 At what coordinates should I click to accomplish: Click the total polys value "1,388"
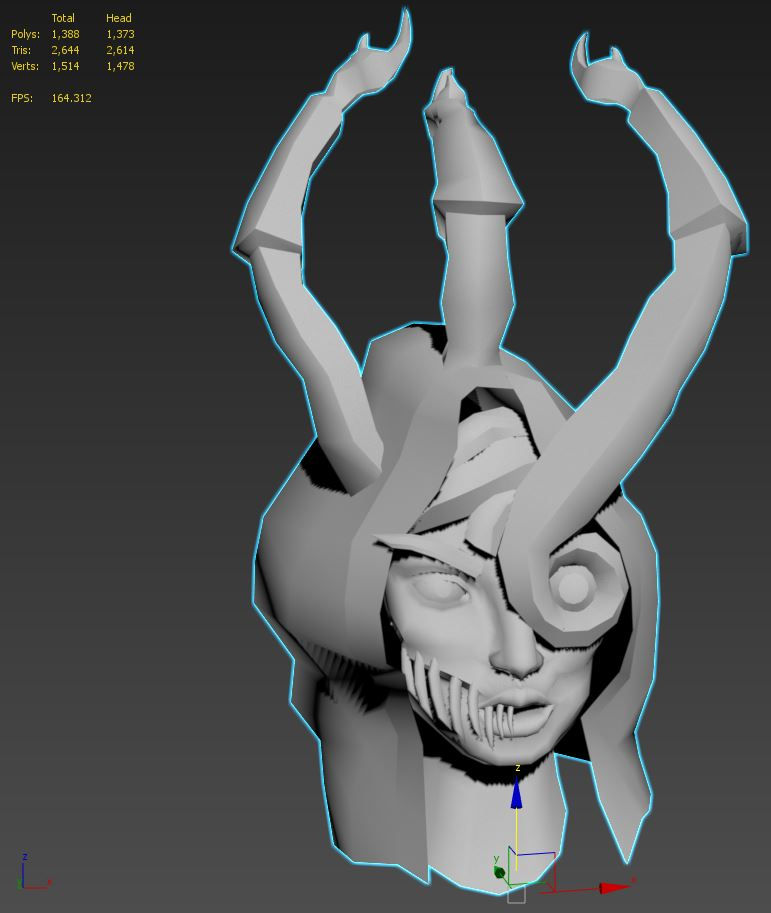(65, 34)
